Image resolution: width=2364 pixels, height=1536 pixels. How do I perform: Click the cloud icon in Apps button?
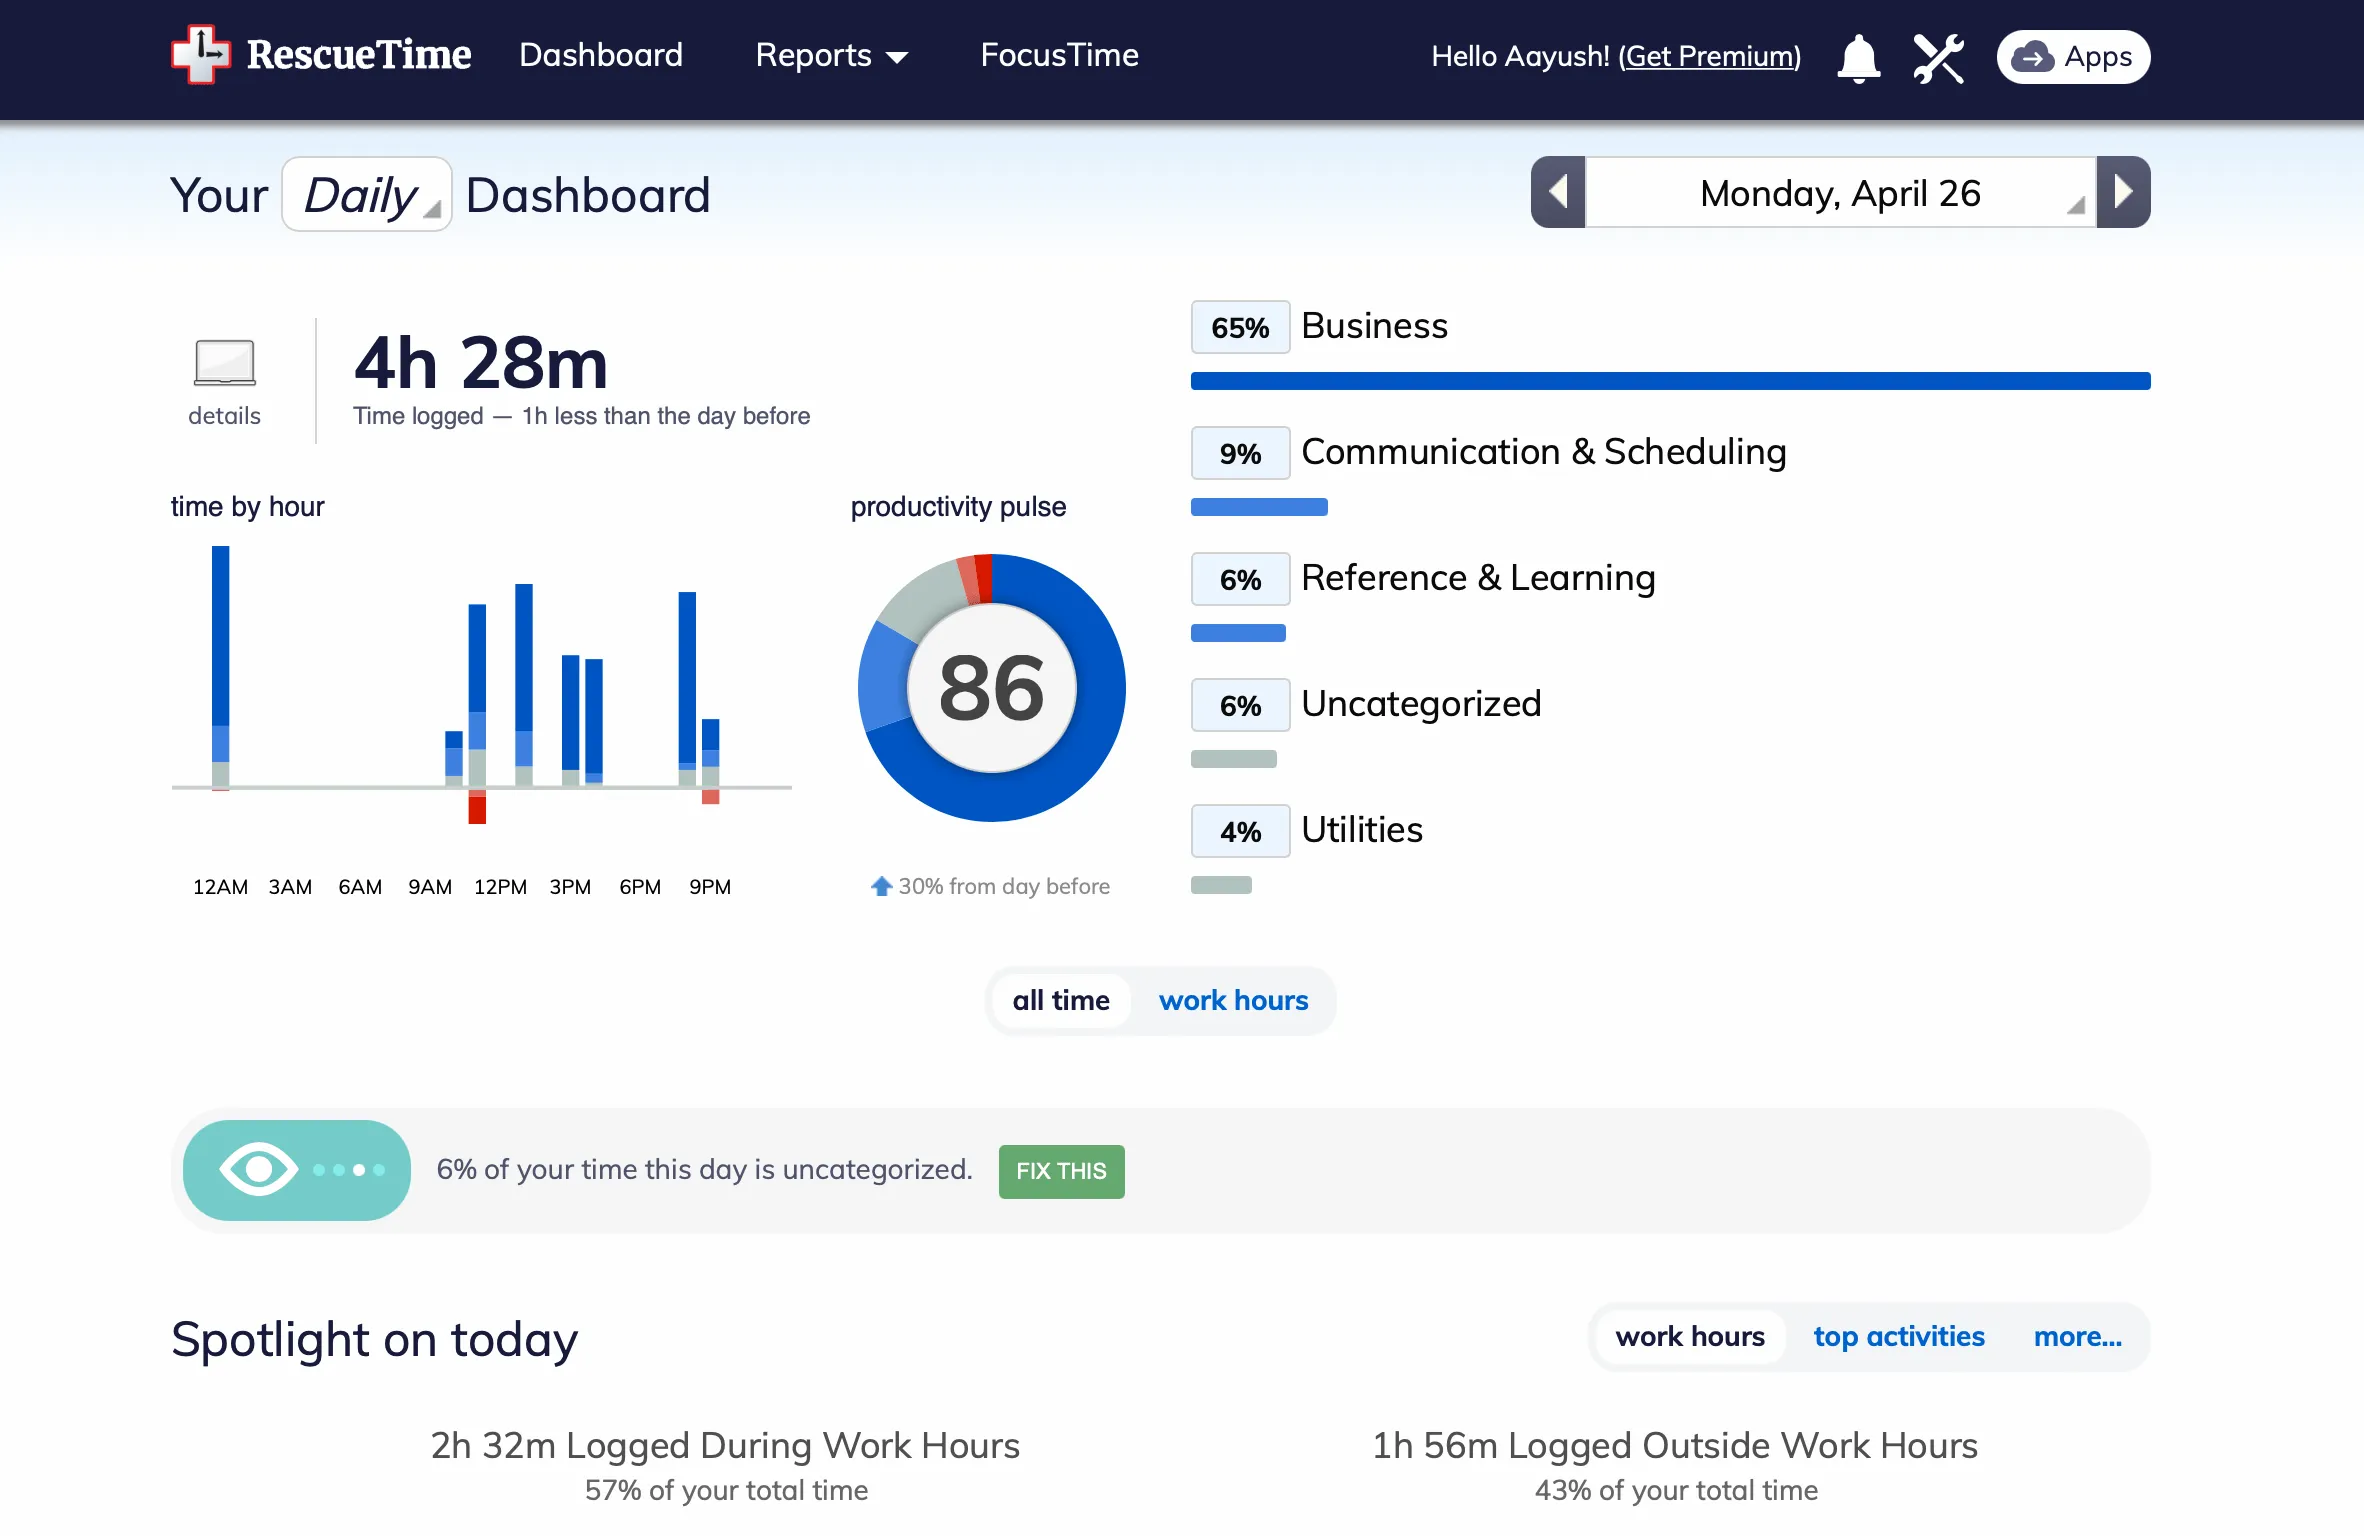point(2032,58)
